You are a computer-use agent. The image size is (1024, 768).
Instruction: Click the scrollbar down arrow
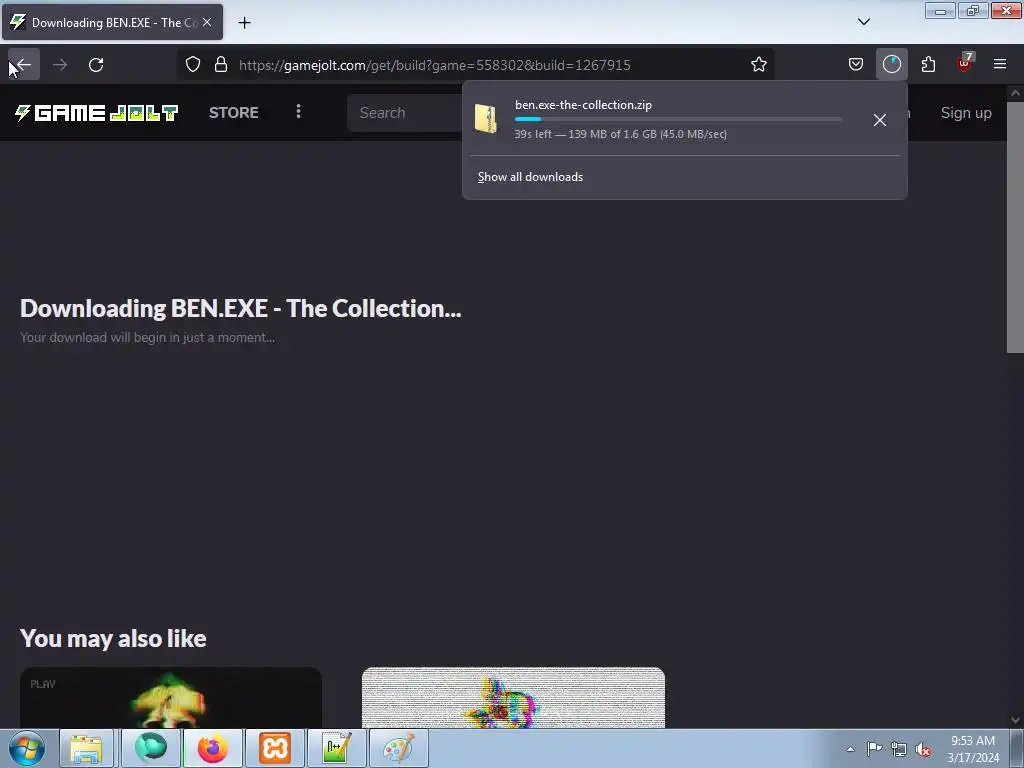pos(1015,720)
